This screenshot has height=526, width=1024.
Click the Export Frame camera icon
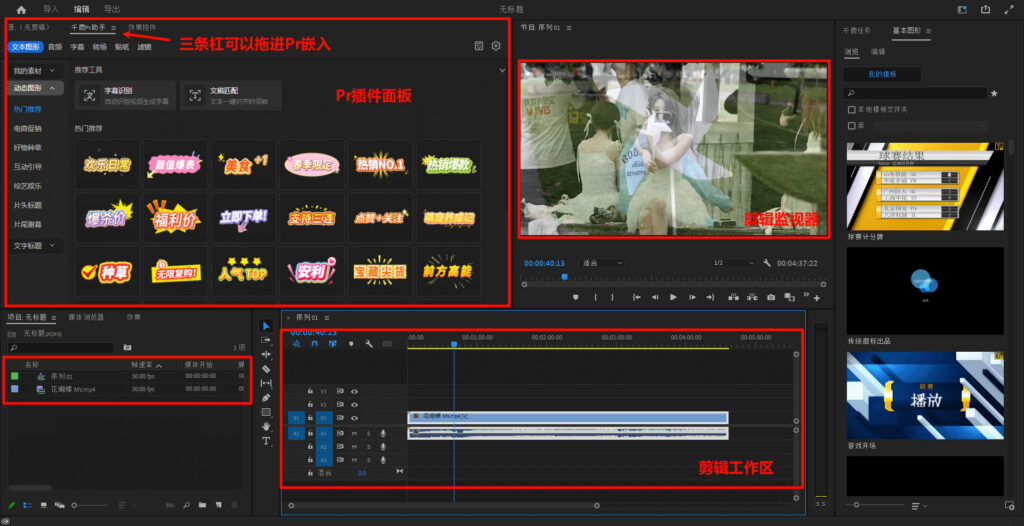click(x=771, y=297)
